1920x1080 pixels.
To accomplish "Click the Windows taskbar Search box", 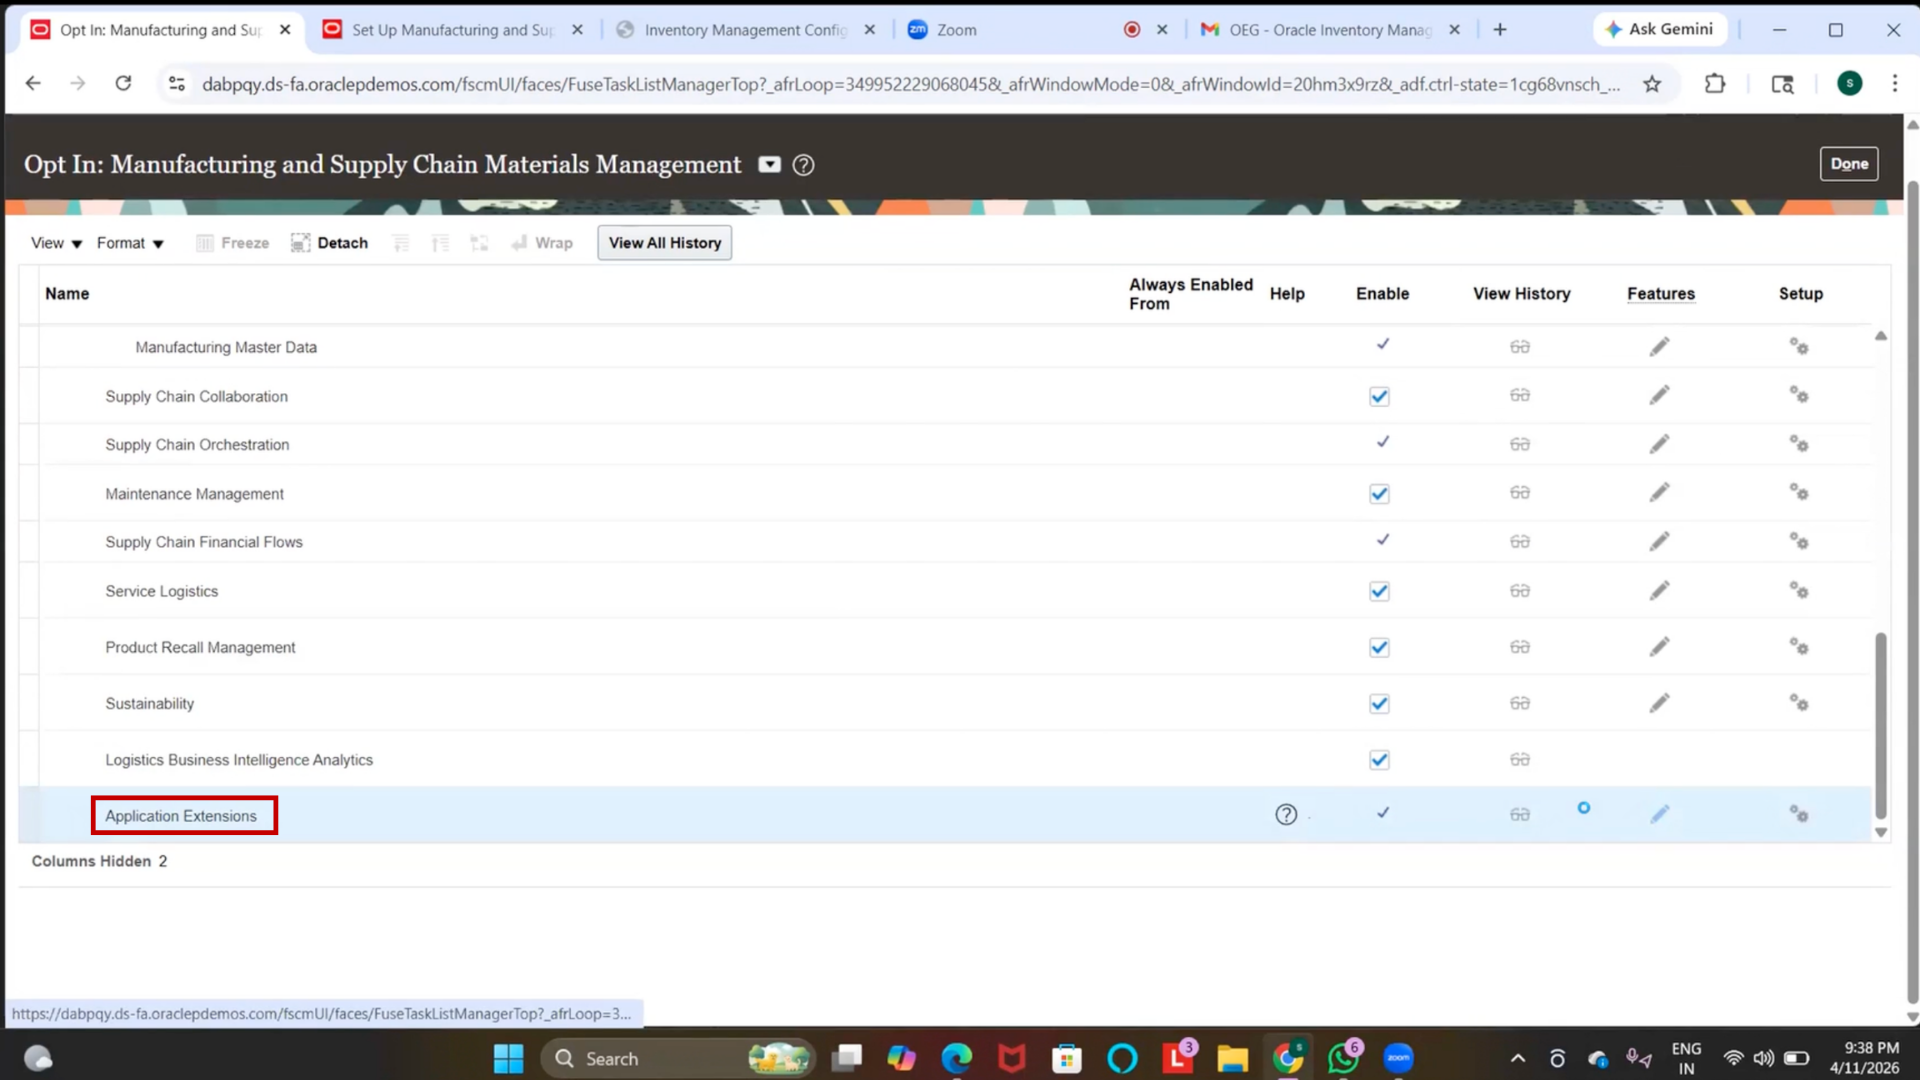I will click(676, 1058).
